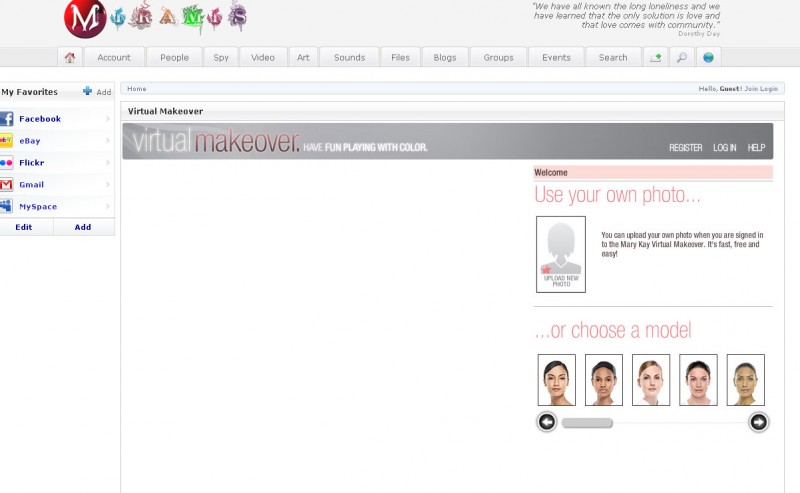Open the Gmail icon in favorites

pyautogui.click(x=6, y=184)
